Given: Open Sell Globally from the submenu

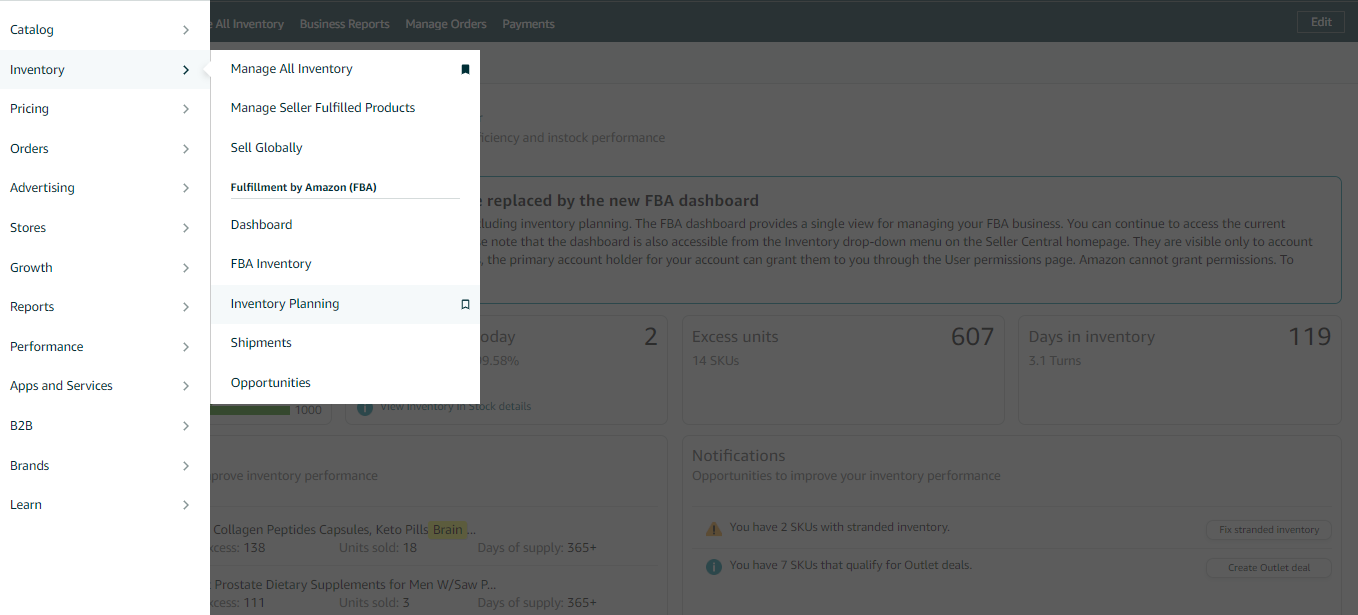Looking at the screenshot, I should [266, 147].
